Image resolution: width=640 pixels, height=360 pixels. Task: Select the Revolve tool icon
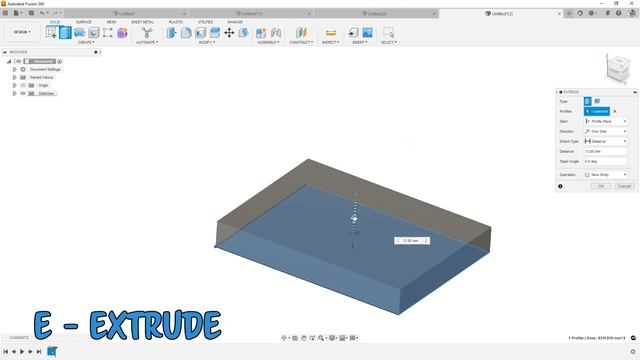(x=80, y=32)
